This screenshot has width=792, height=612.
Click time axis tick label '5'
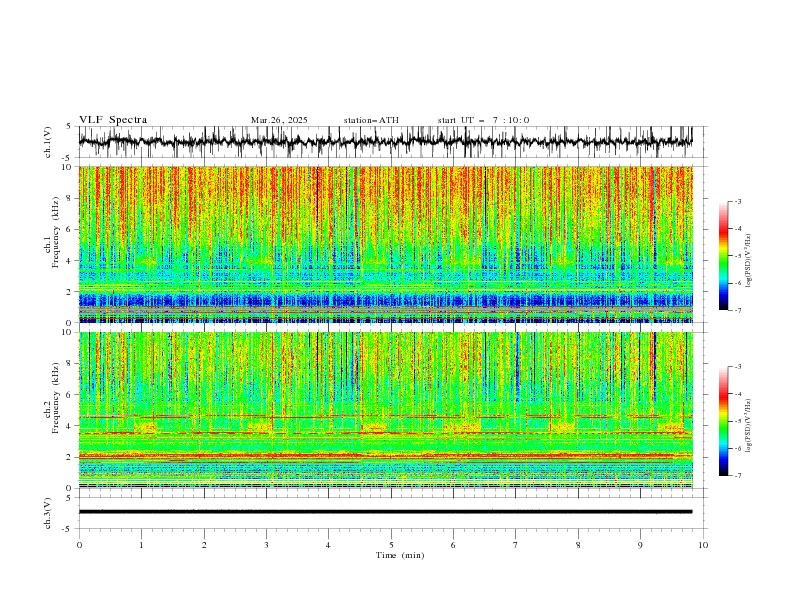click(x=391, y=545)
